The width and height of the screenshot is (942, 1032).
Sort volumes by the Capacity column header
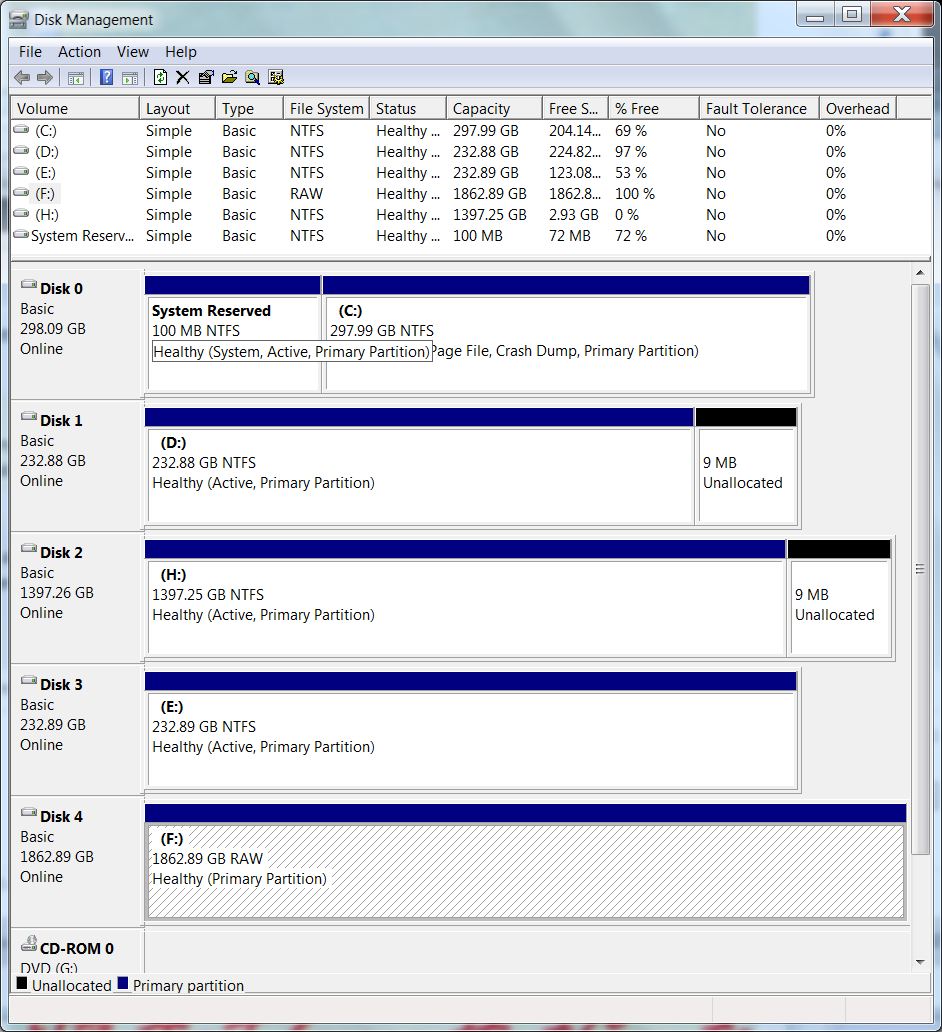pos(481,109)
